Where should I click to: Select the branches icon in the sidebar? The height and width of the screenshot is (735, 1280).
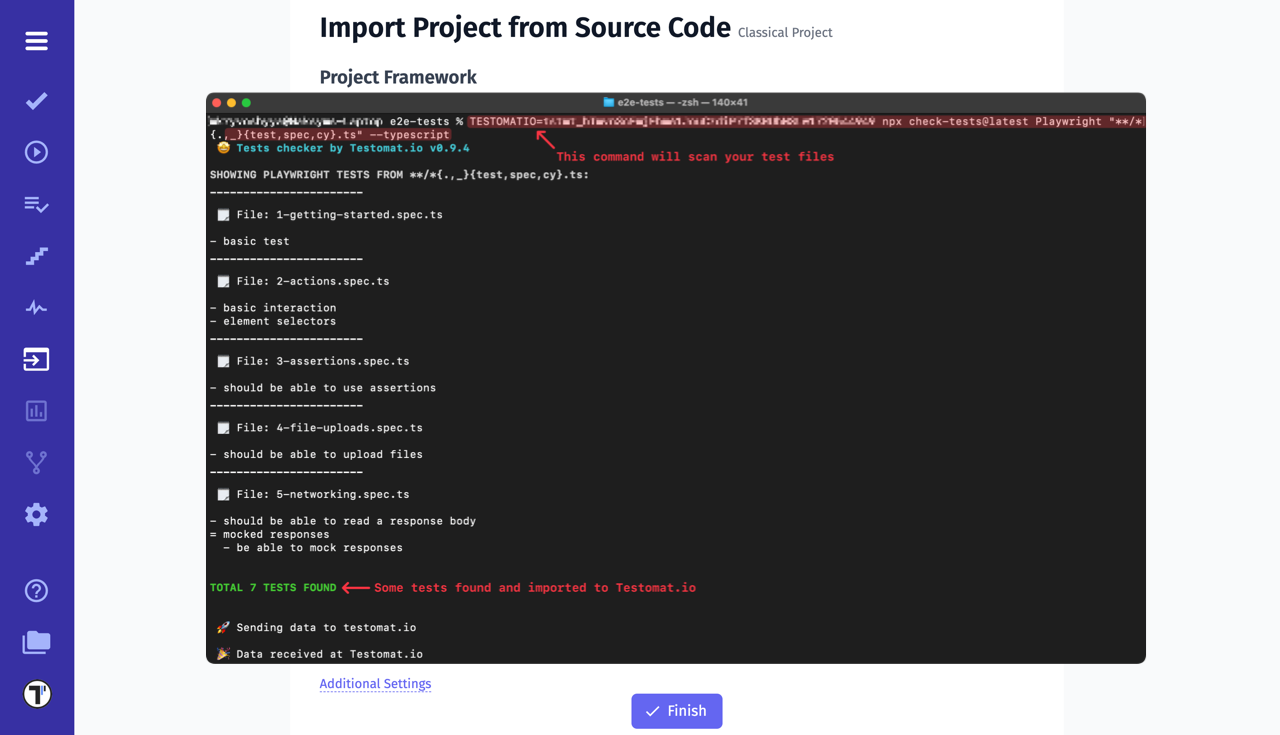point(36,462)
